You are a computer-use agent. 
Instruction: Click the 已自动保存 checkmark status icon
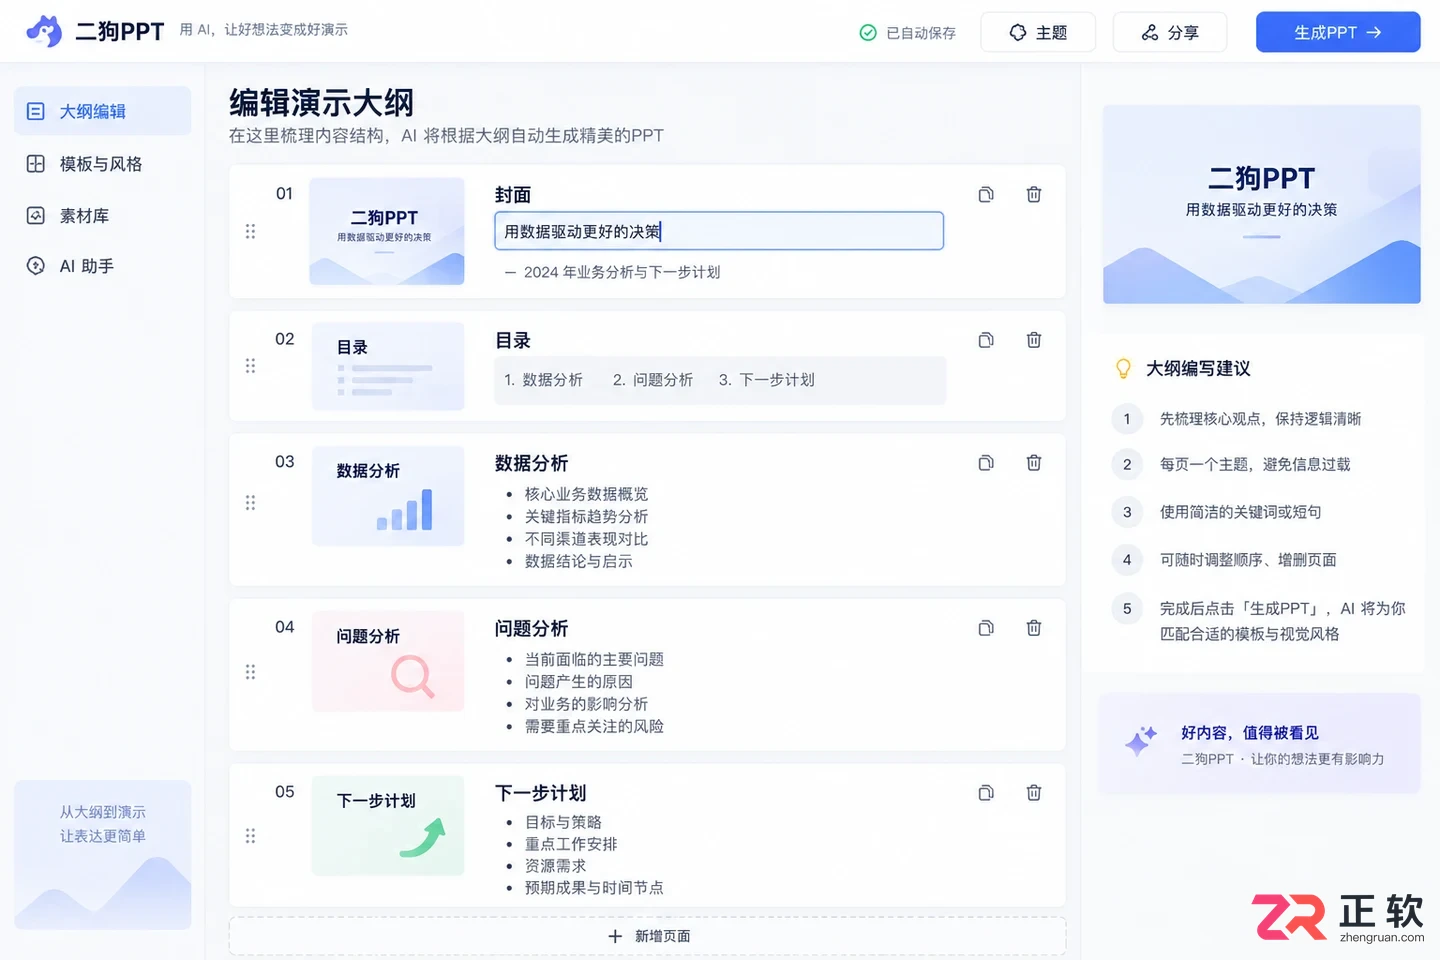(868, 33)
